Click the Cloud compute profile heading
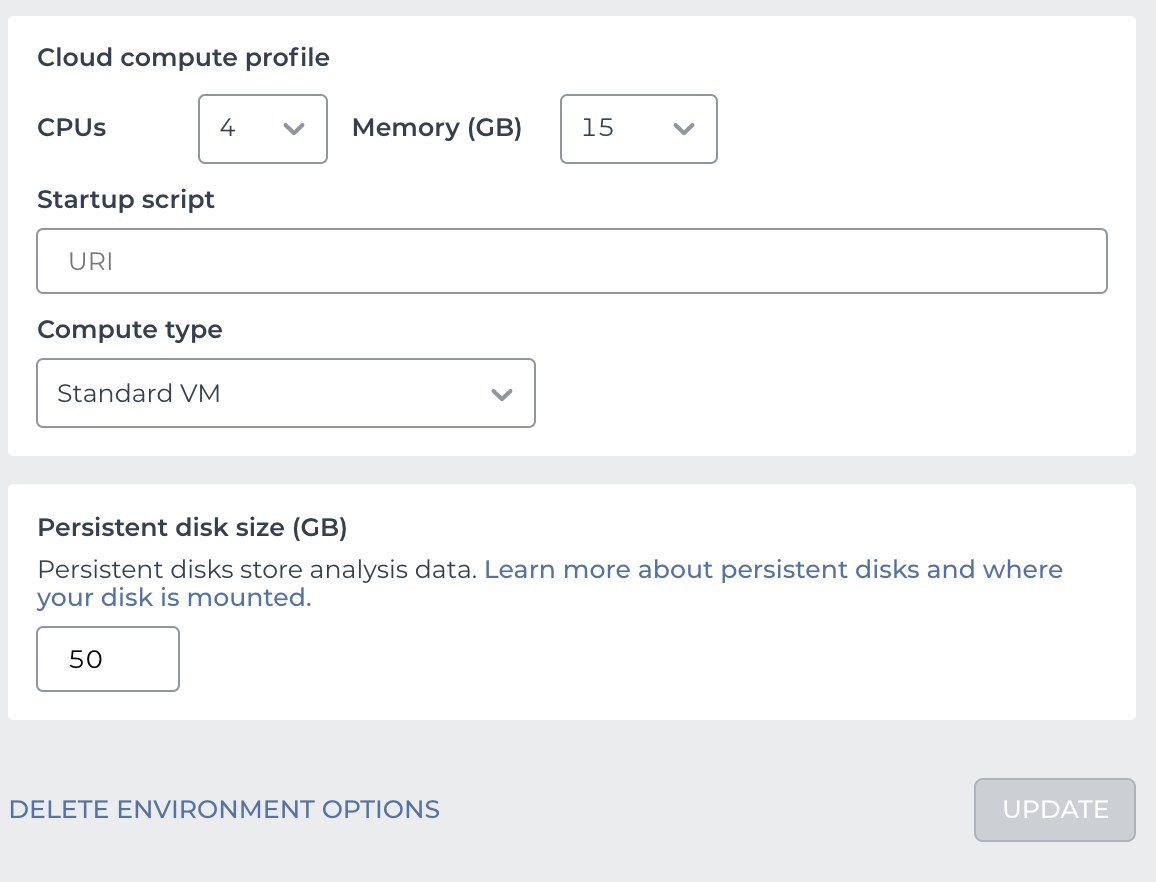The height and width of the screenshot is (882, 1156). tap(184, 58)
